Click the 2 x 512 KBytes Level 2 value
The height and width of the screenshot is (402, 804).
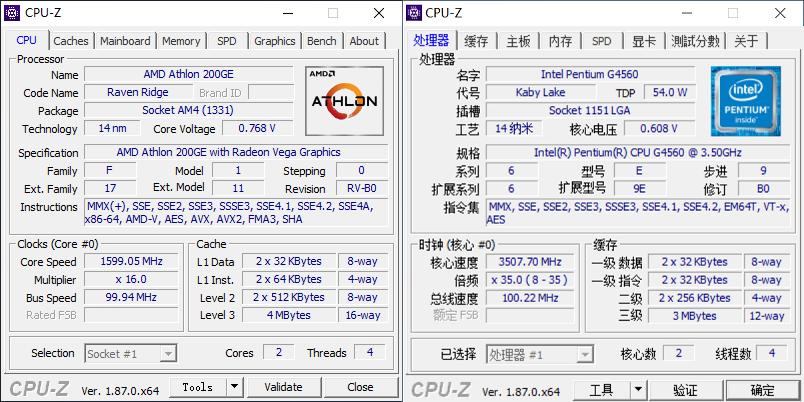click(x=289, y=297)
